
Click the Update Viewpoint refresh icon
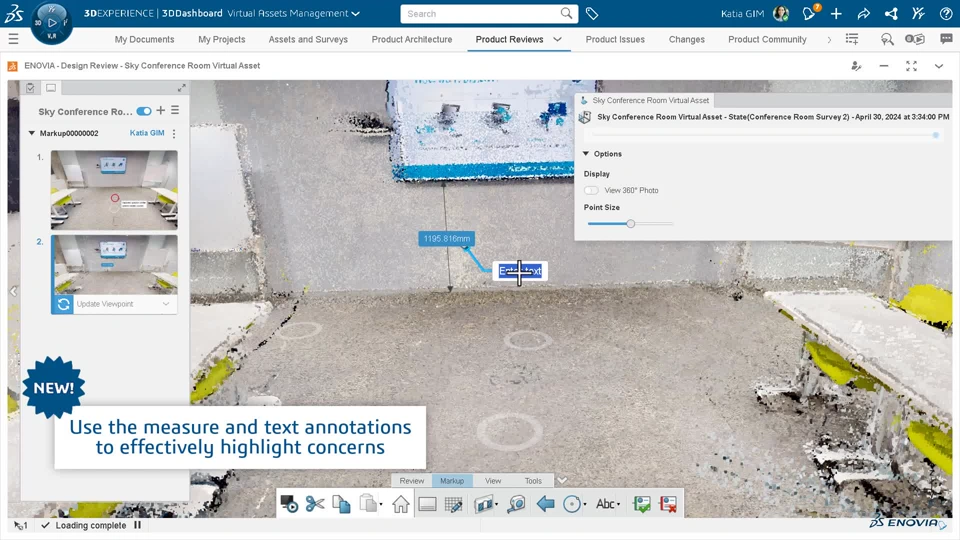(63, 304)
